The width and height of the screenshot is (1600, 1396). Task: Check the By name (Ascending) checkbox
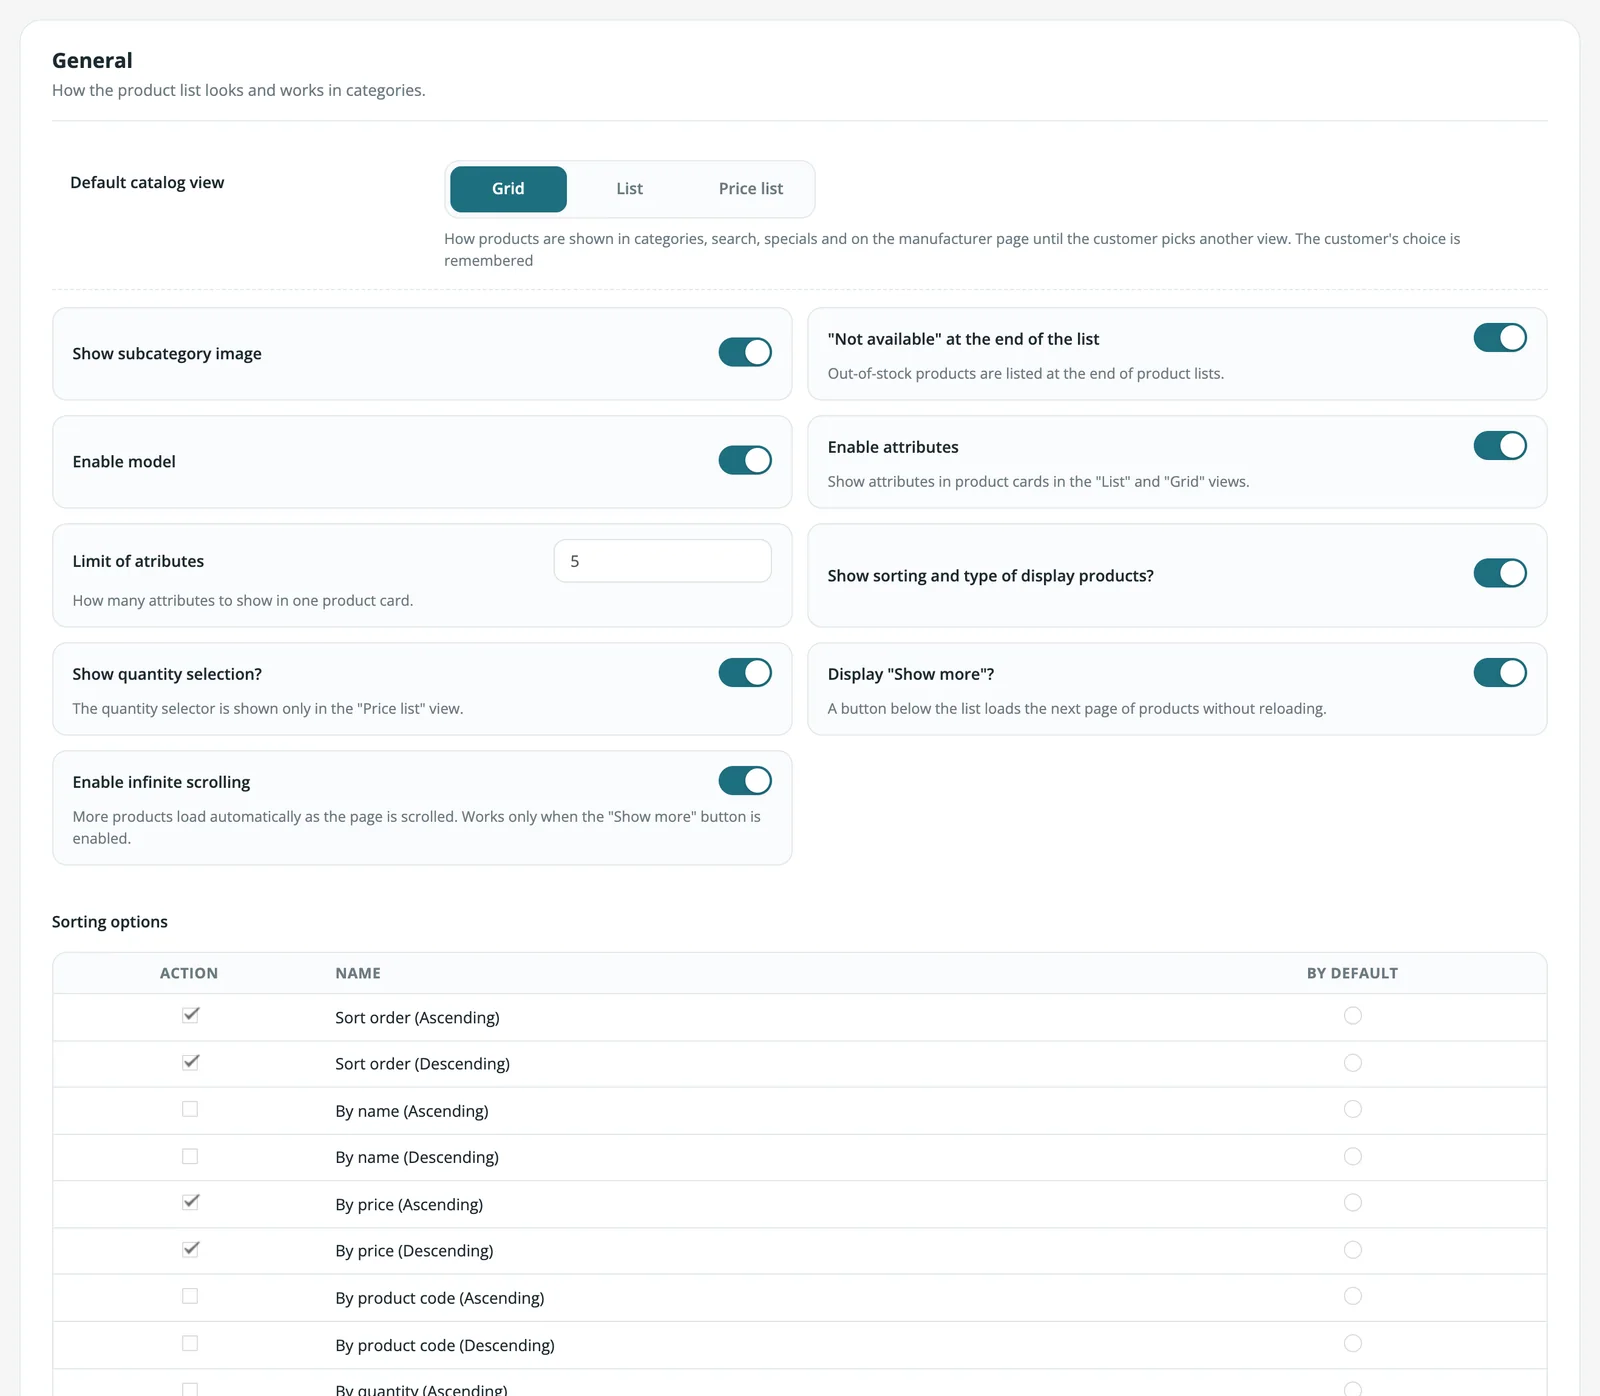(190, 1109)
